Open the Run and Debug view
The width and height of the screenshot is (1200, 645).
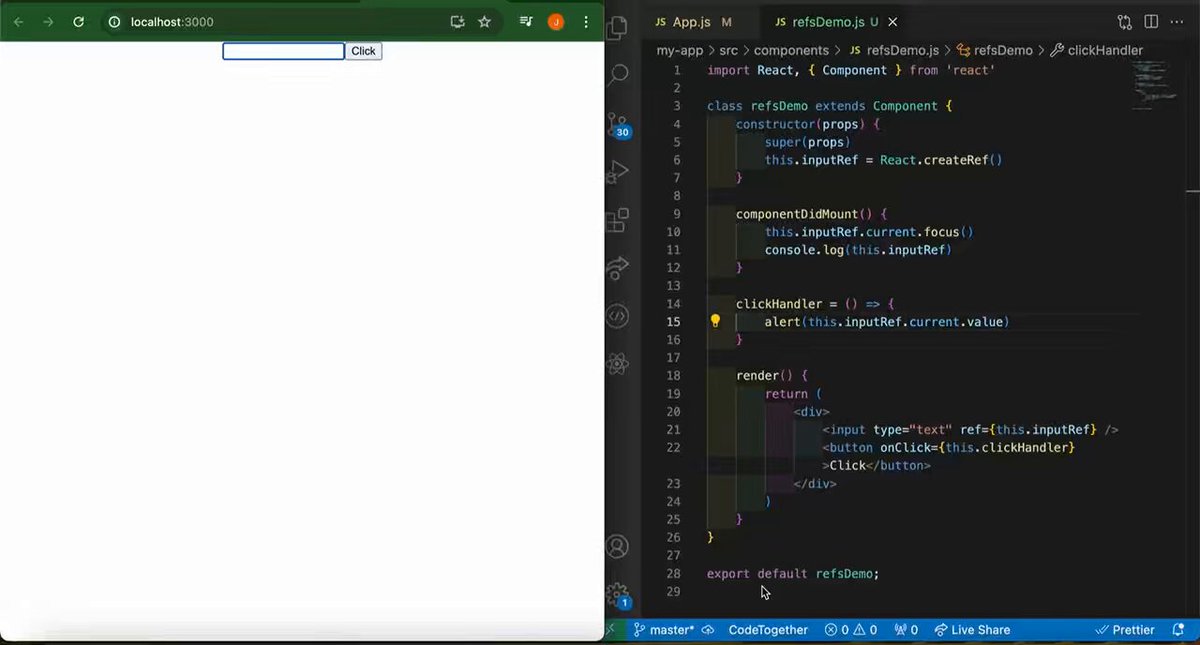(x=618, y=171)
